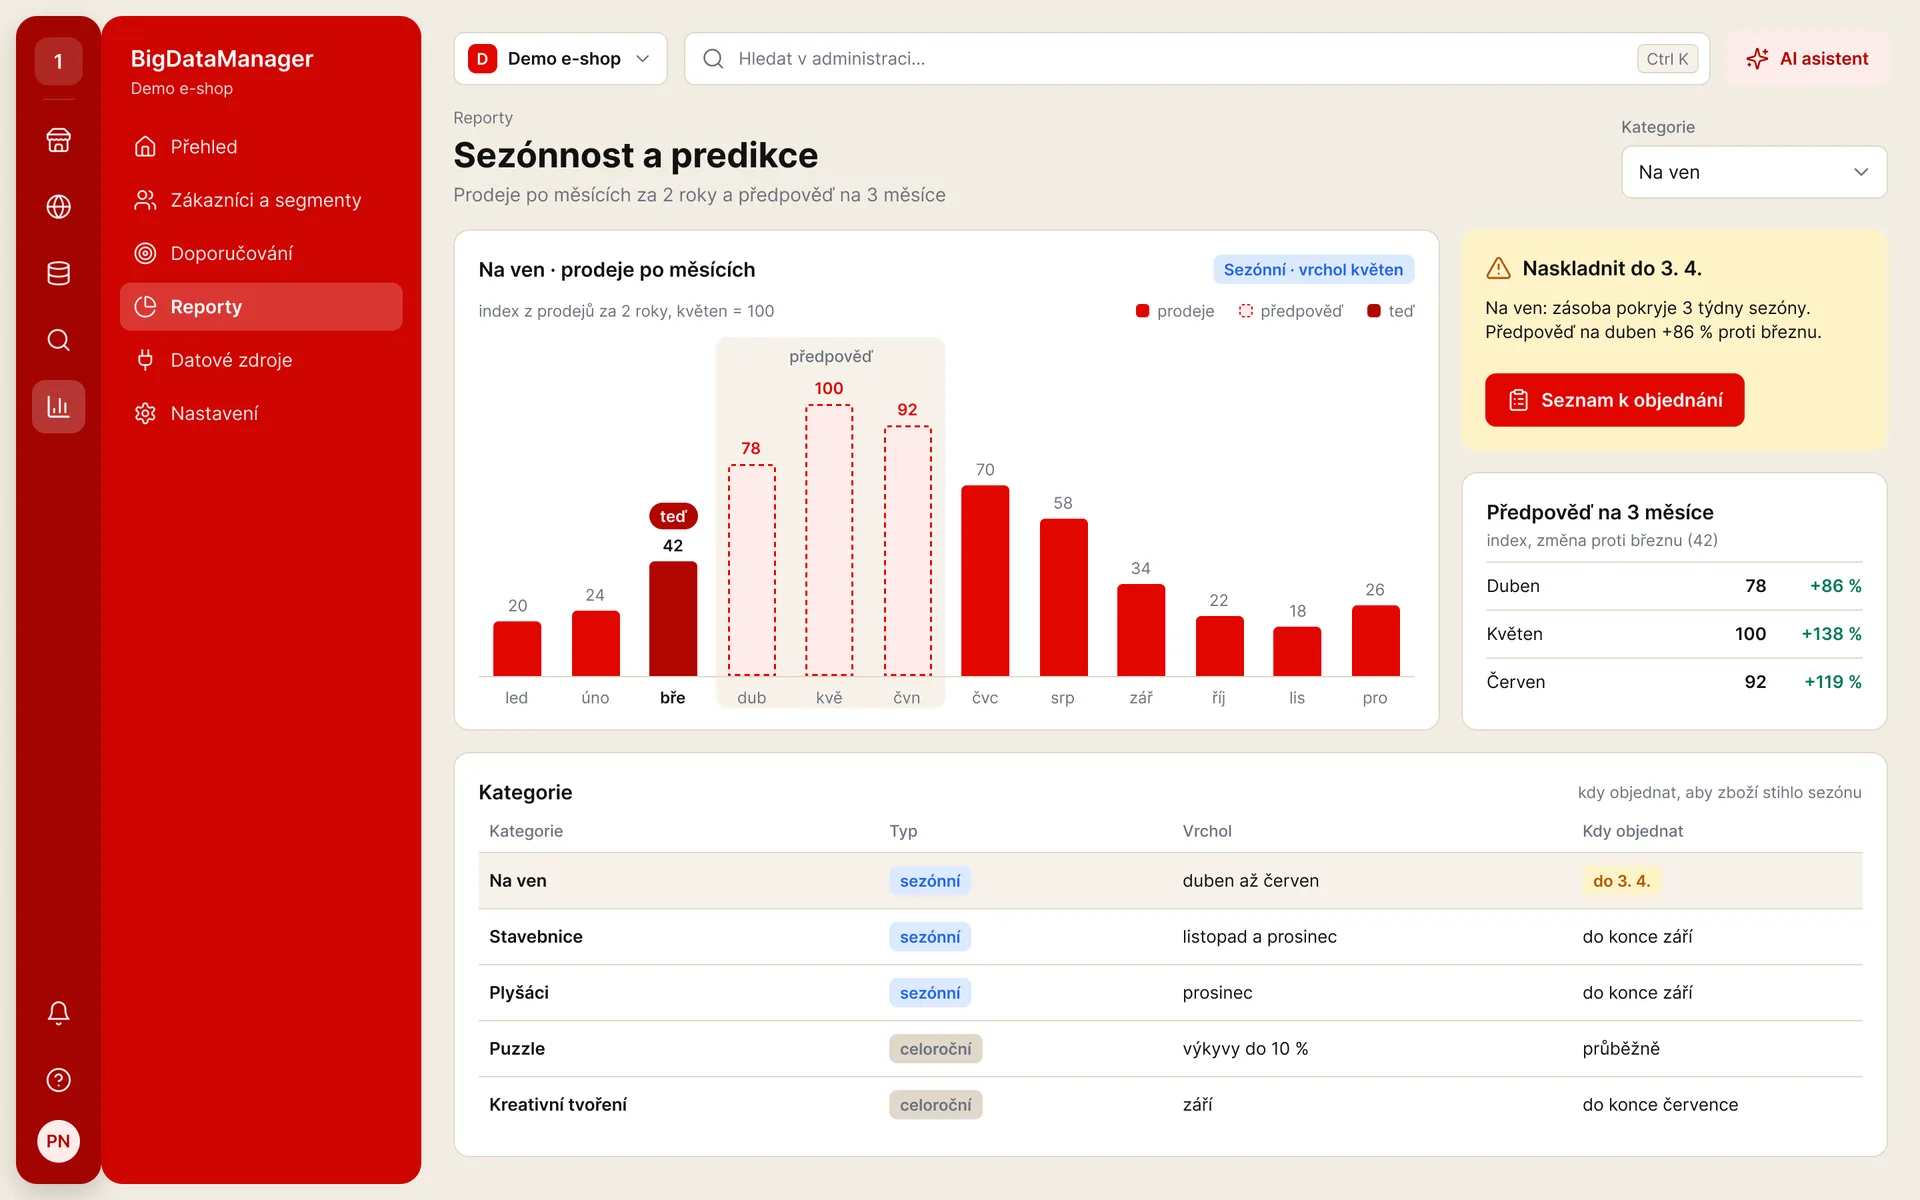Open the Demo e-shop selector dropdown
The image size is (1920, 1200).
click(x=560, y=59)
